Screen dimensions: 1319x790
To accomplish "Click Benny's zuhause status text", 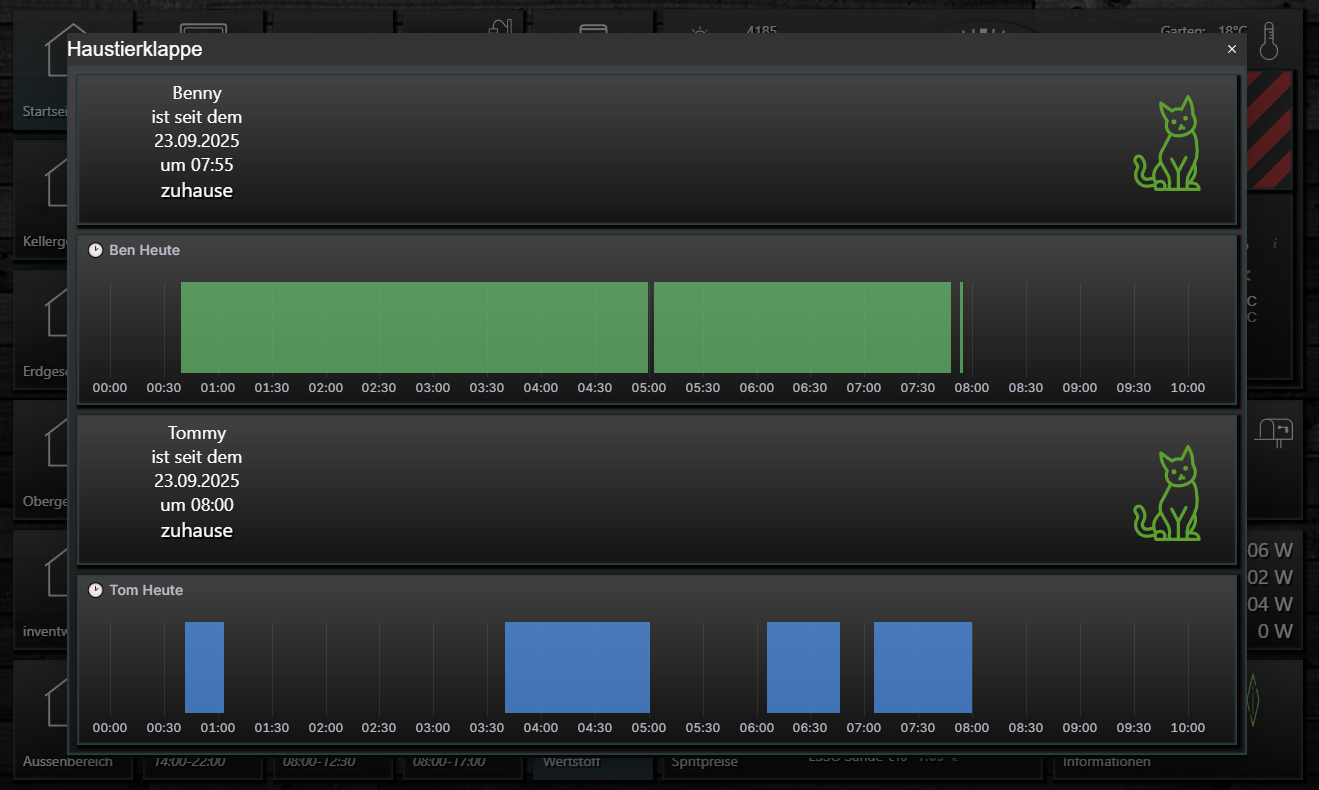I will pyautogui.click(x=197, y=190).
